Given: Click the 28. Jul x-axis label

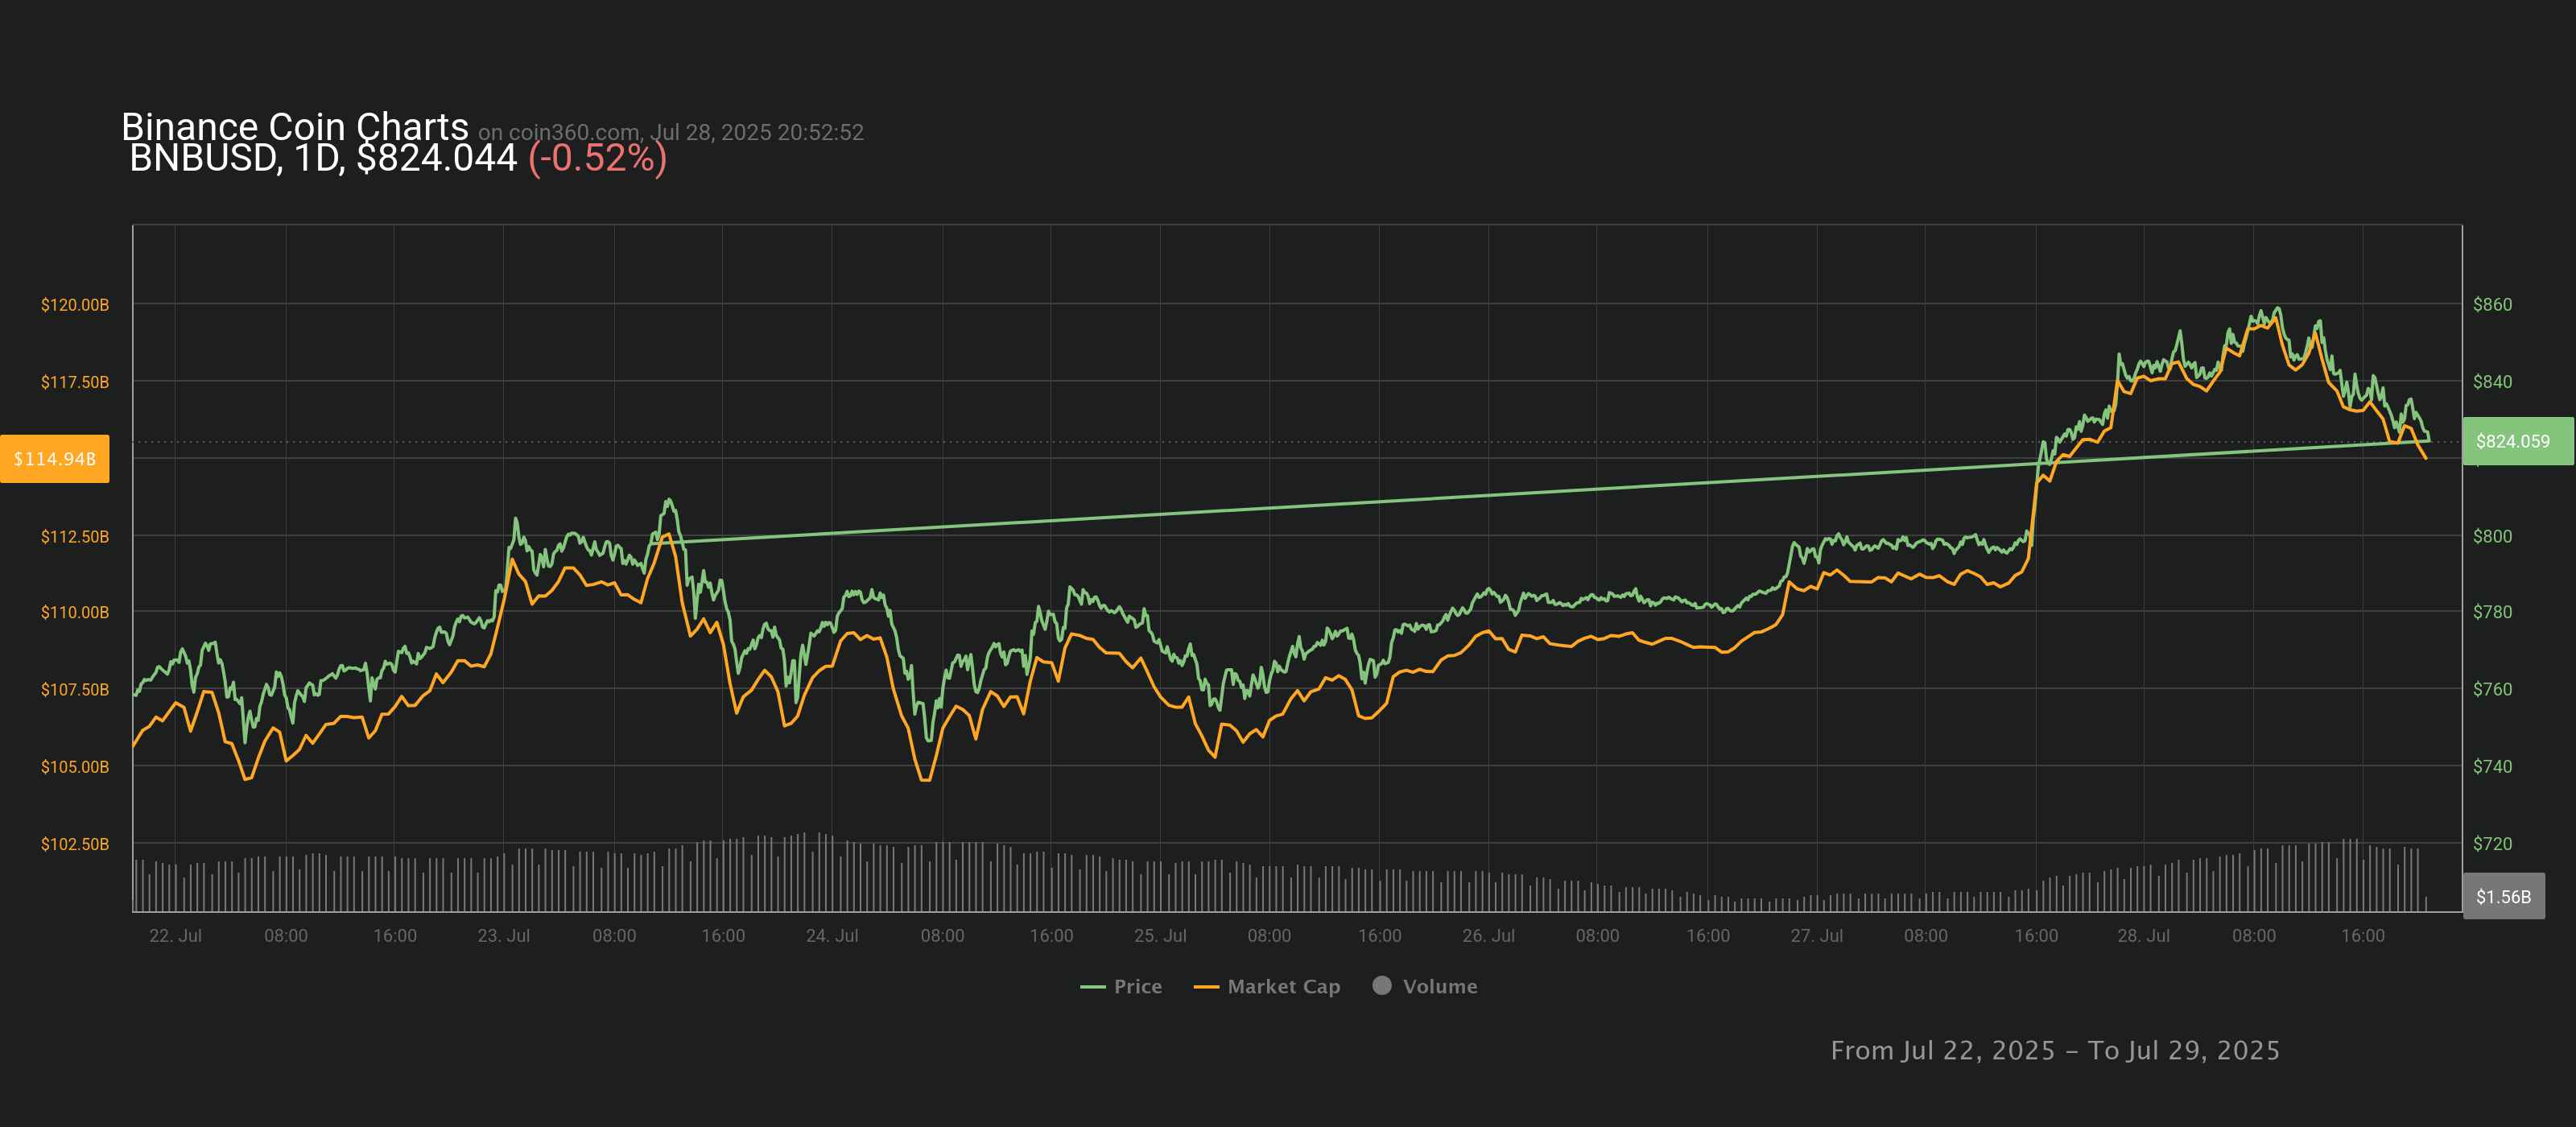Looking at the screenshot, I should pyautogui.click(x=2143, y=936).
